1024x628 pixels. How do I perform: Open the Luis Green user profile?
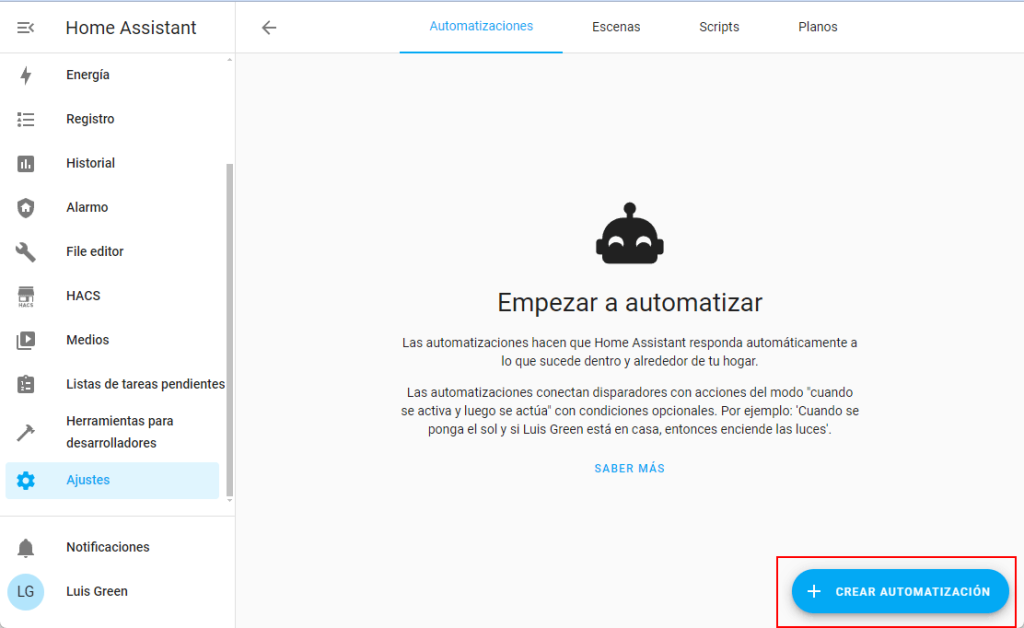96,591
